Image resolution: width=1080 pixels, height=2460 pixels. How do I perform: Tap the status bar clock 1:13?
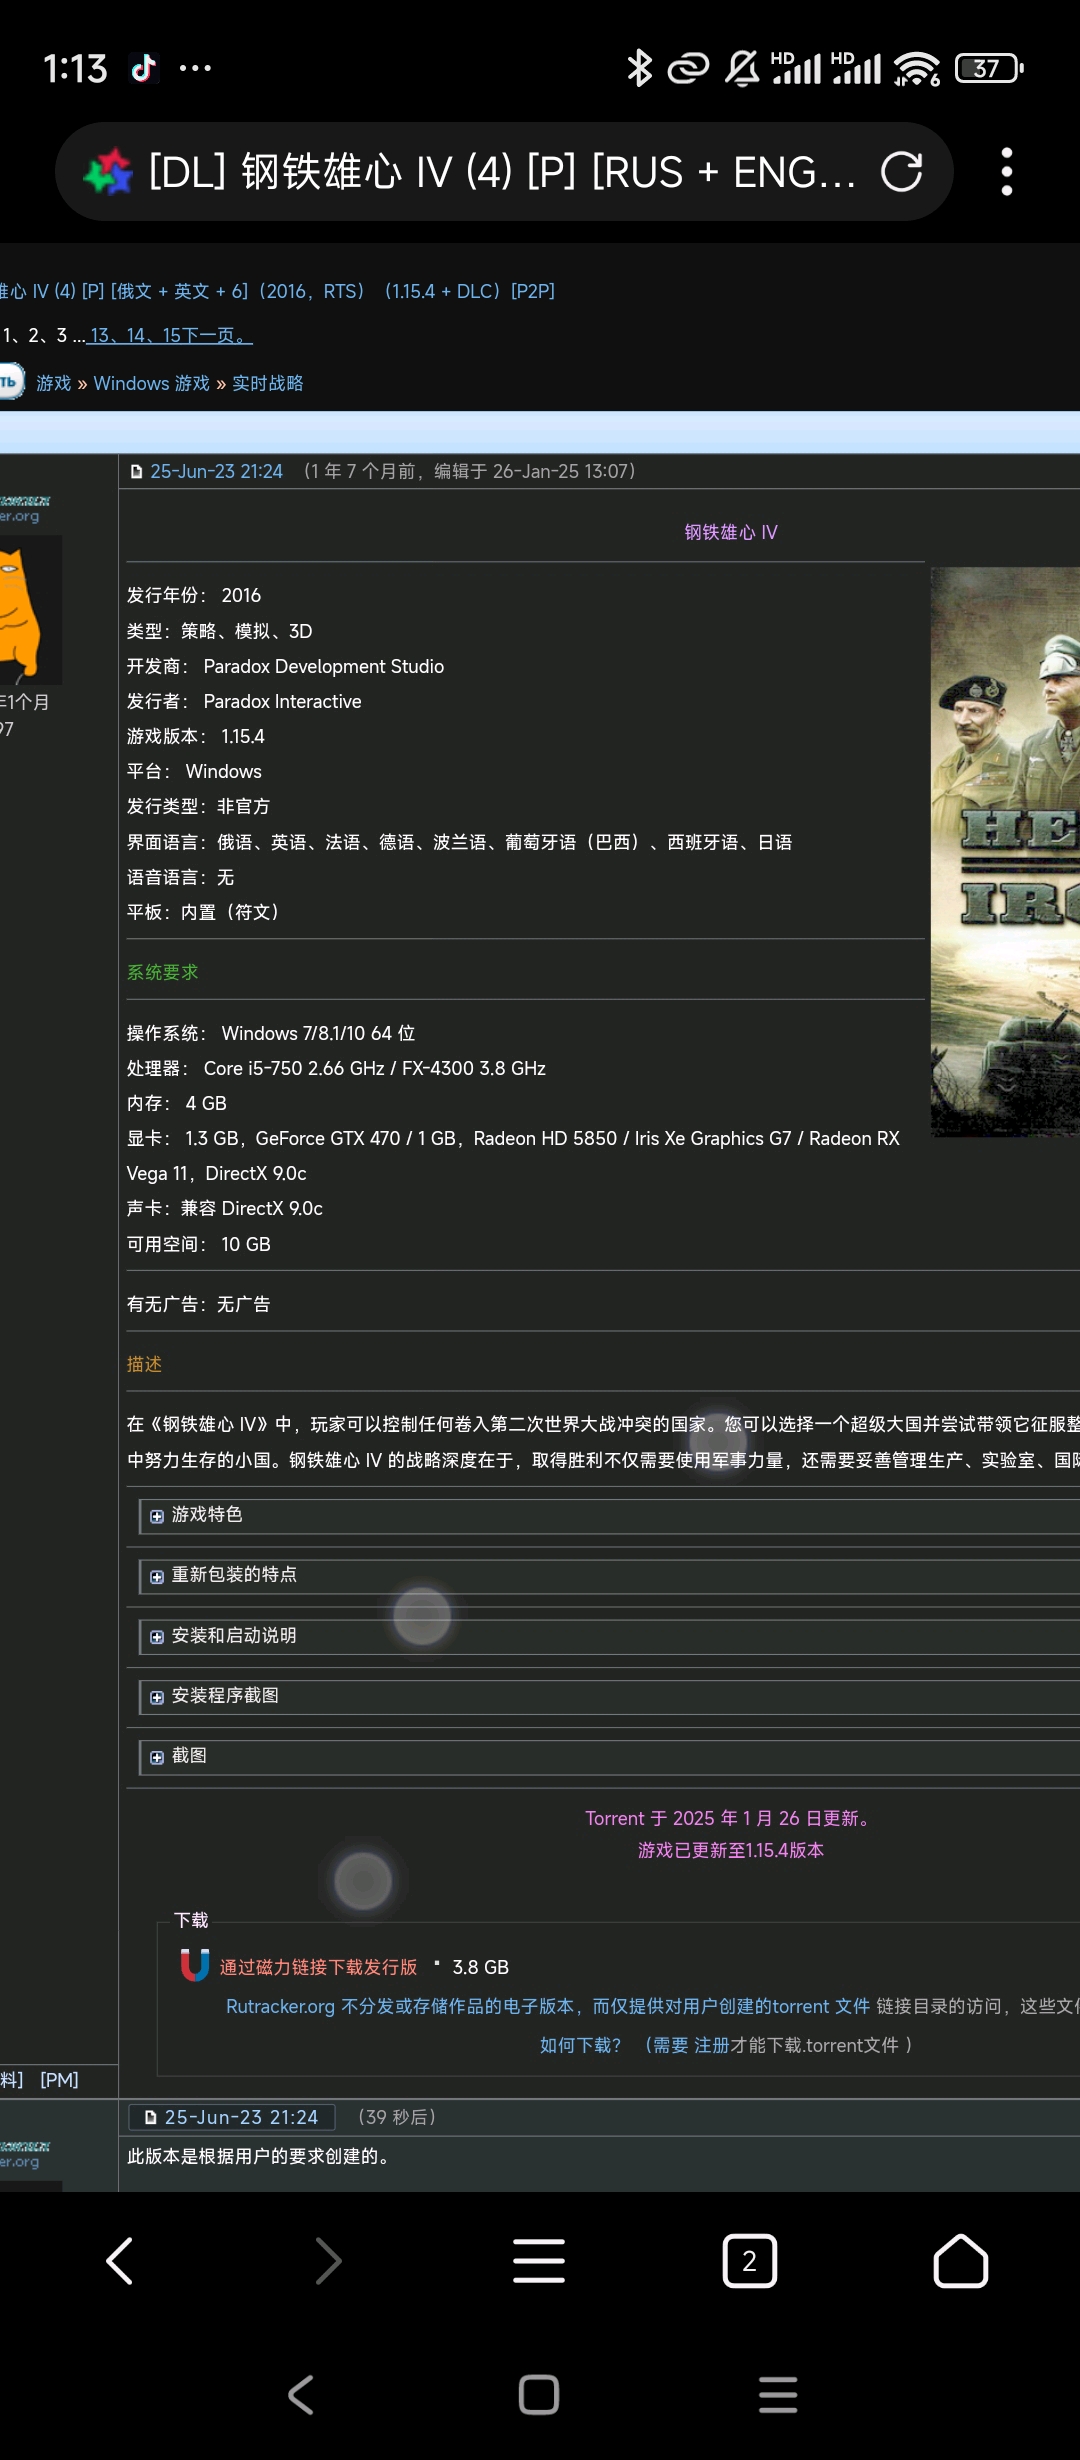coord(75,68)
